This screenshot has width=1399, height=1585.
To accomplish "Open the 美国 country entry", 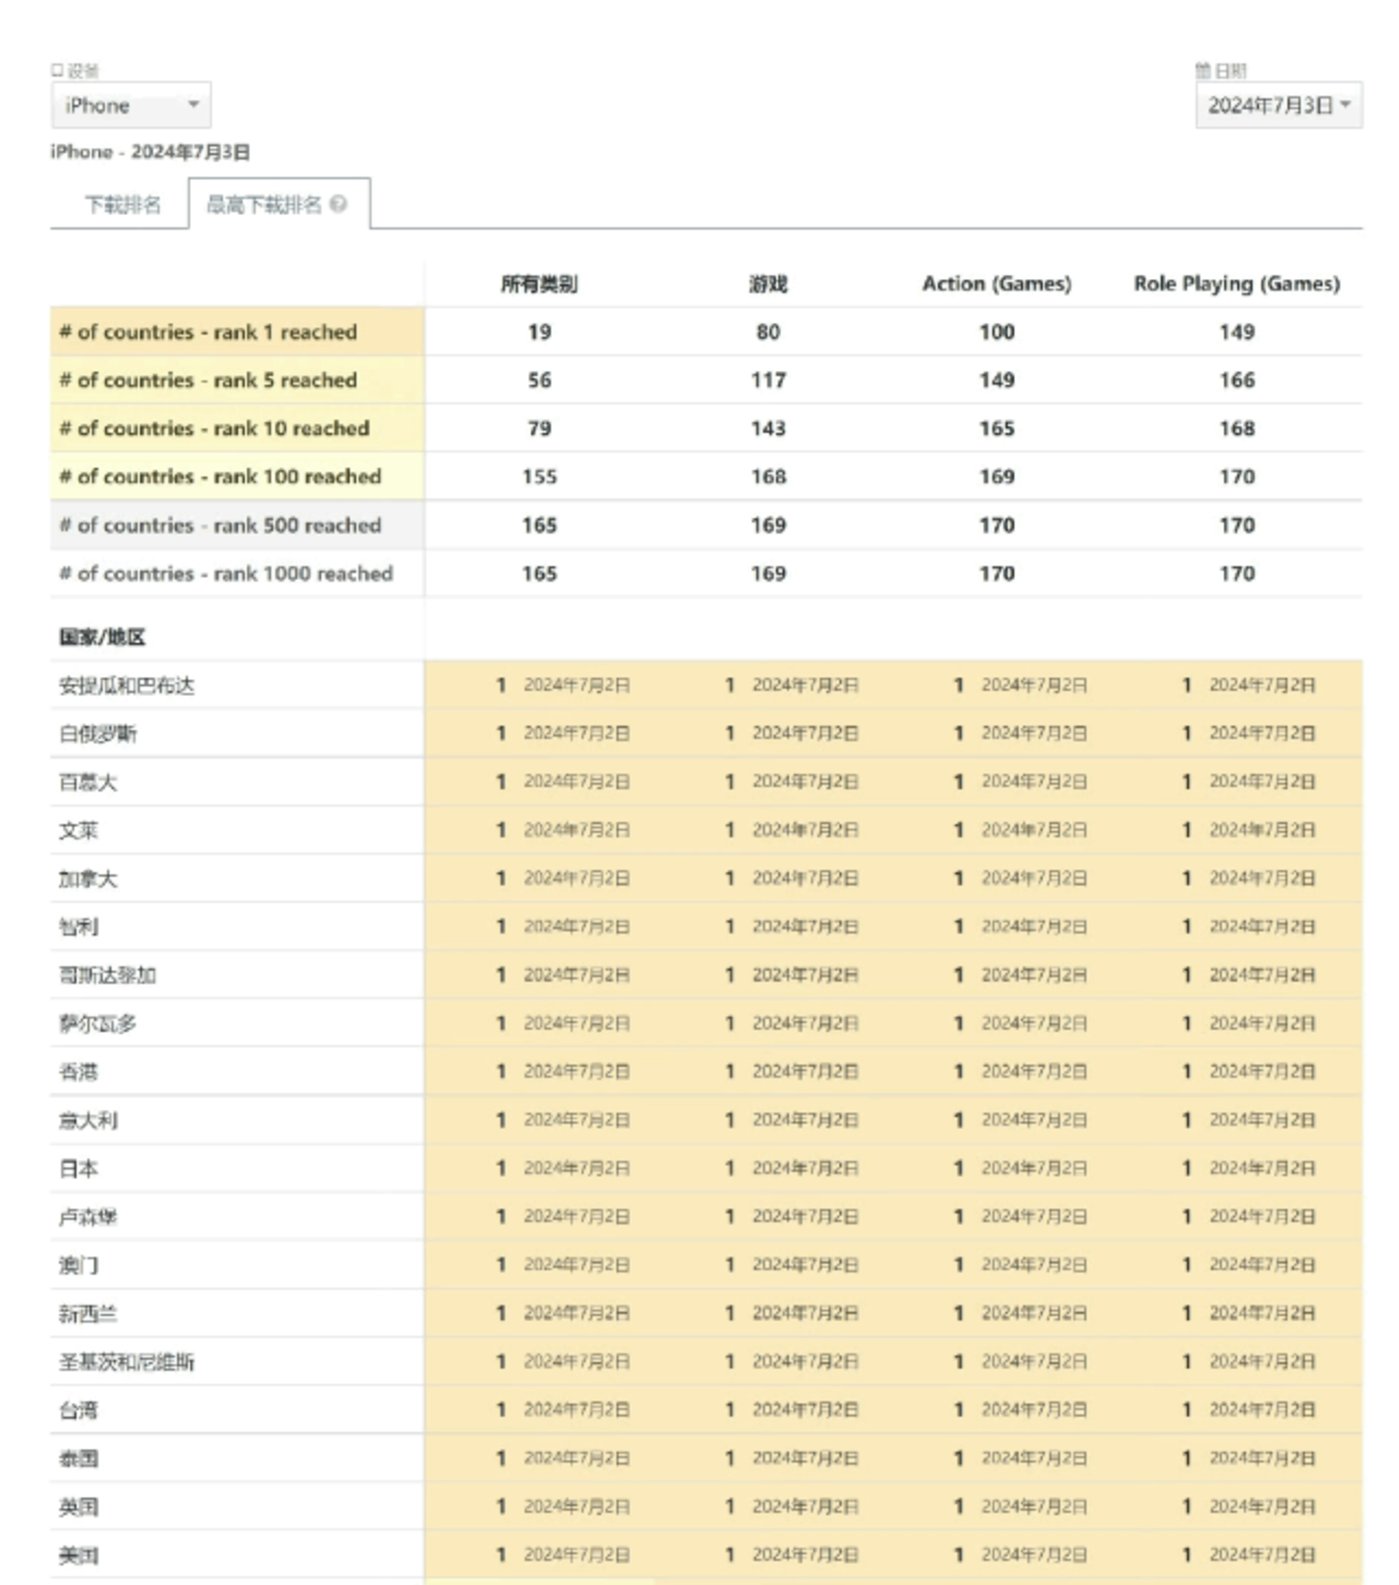I will tap(79, 1555).
